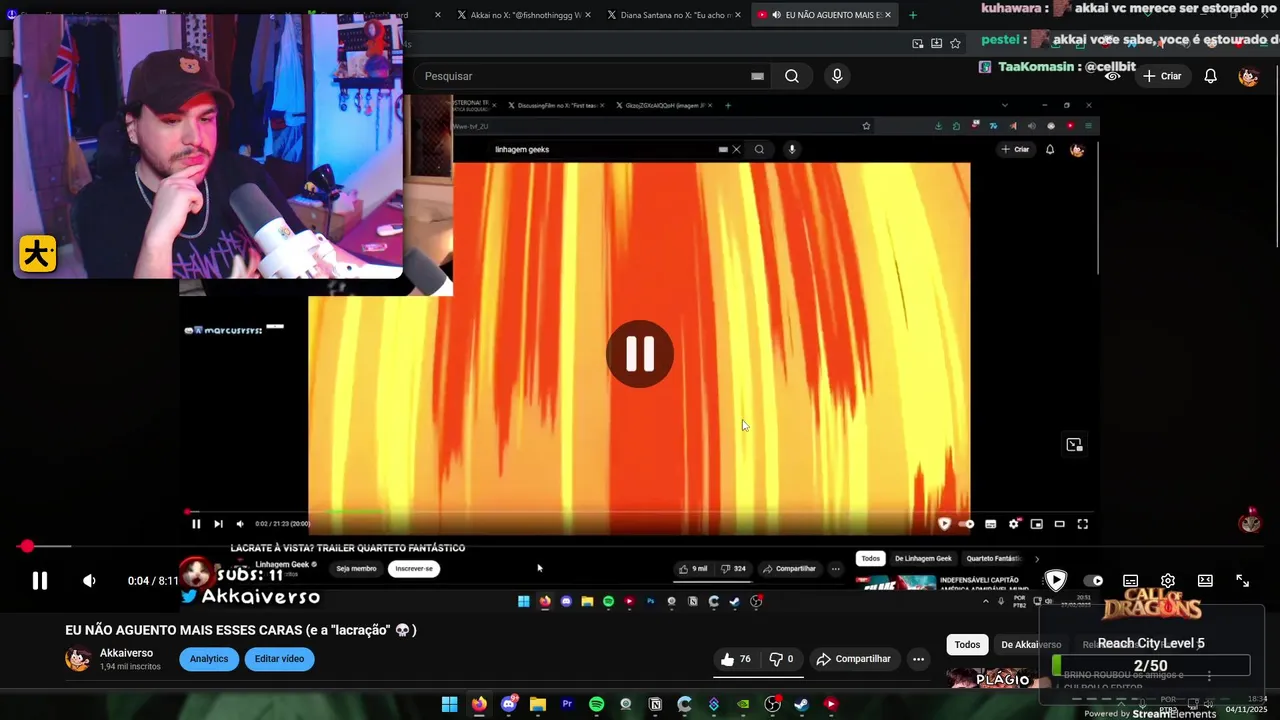Click the large center pause overlay
1280x720 pixels.
tap(640, 354)
